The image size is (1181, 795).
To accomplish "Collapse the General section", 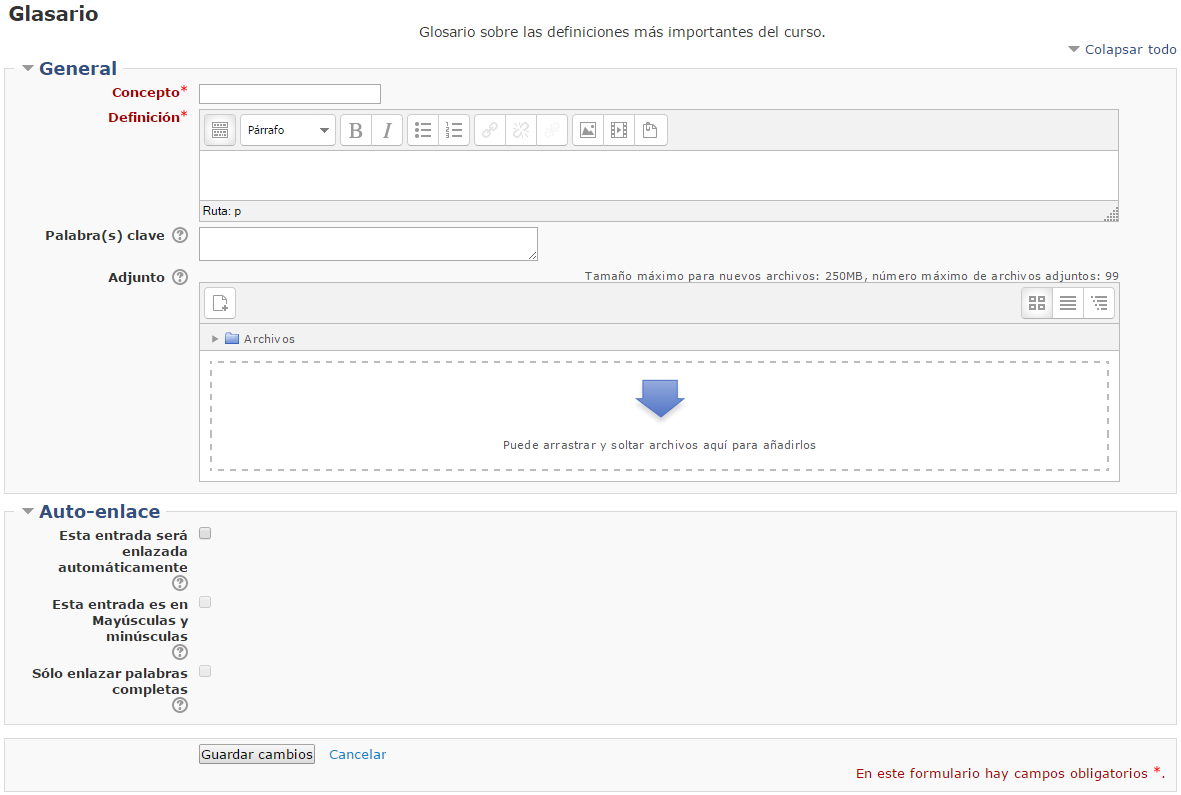I will 28,69.
